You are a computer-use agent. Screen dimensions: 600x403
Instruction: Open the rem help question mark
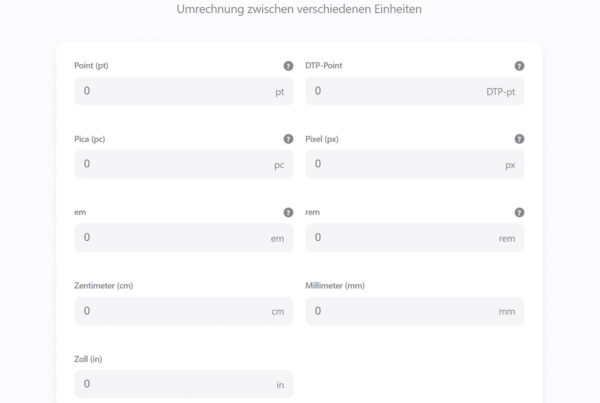coord(519,212)
